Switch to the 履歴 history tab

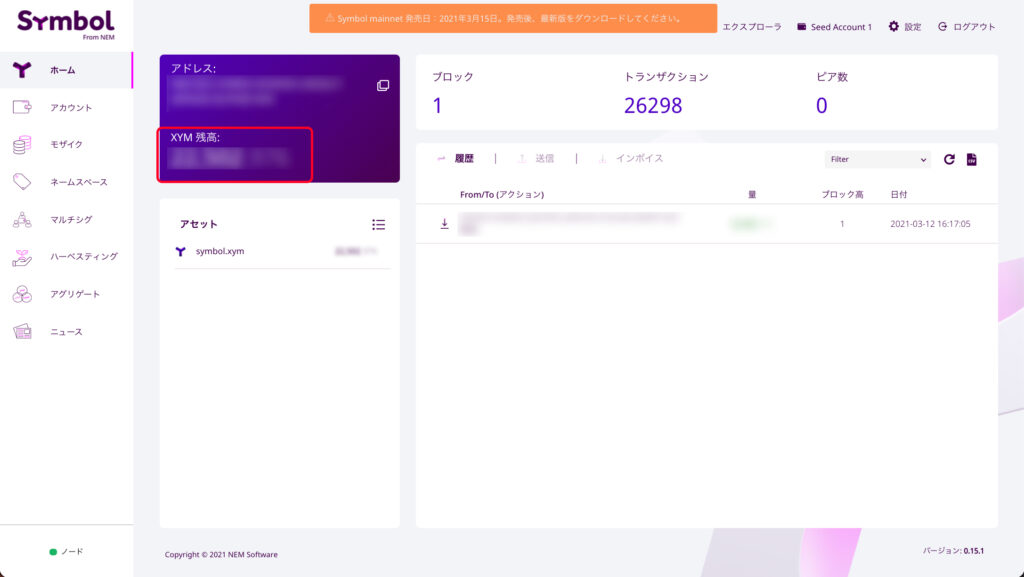pyautogui.click(x=456, y=158)
